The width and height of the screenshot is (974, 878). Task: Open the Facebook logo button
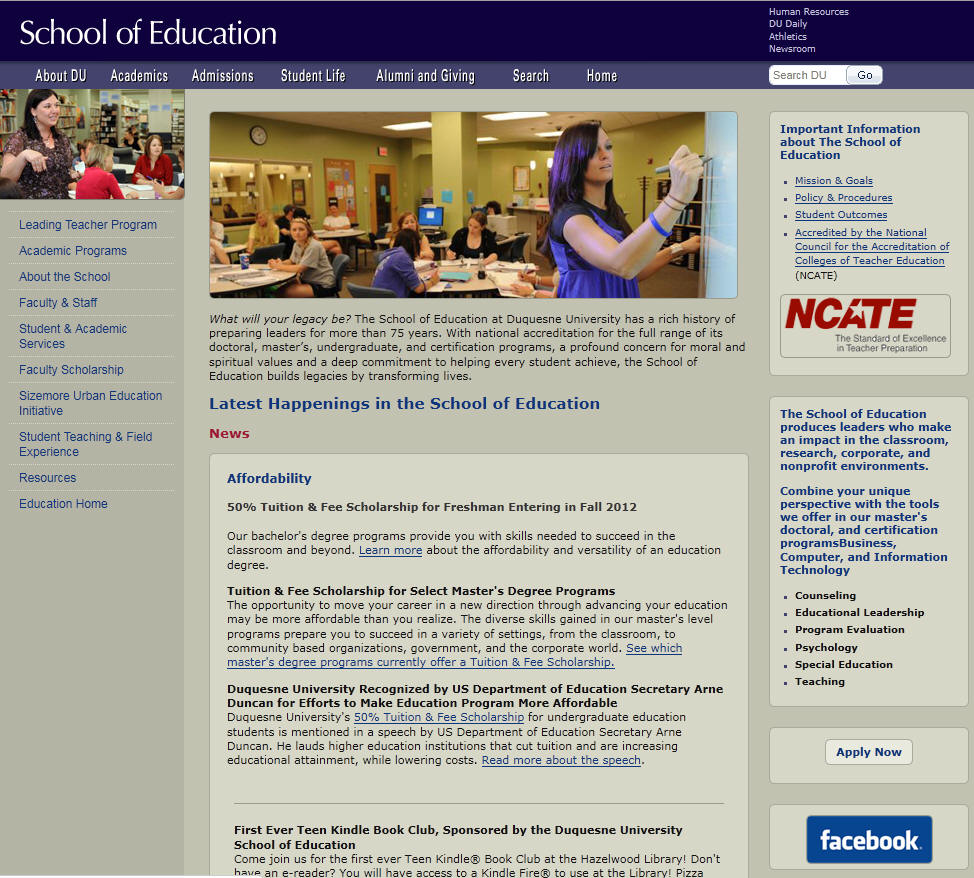869,839
